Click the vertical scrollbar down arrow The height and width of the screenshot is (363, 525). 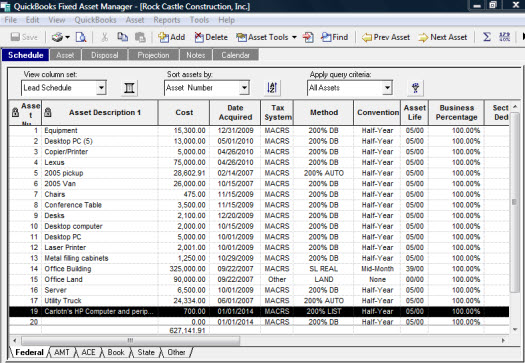(x=515, y=330)
